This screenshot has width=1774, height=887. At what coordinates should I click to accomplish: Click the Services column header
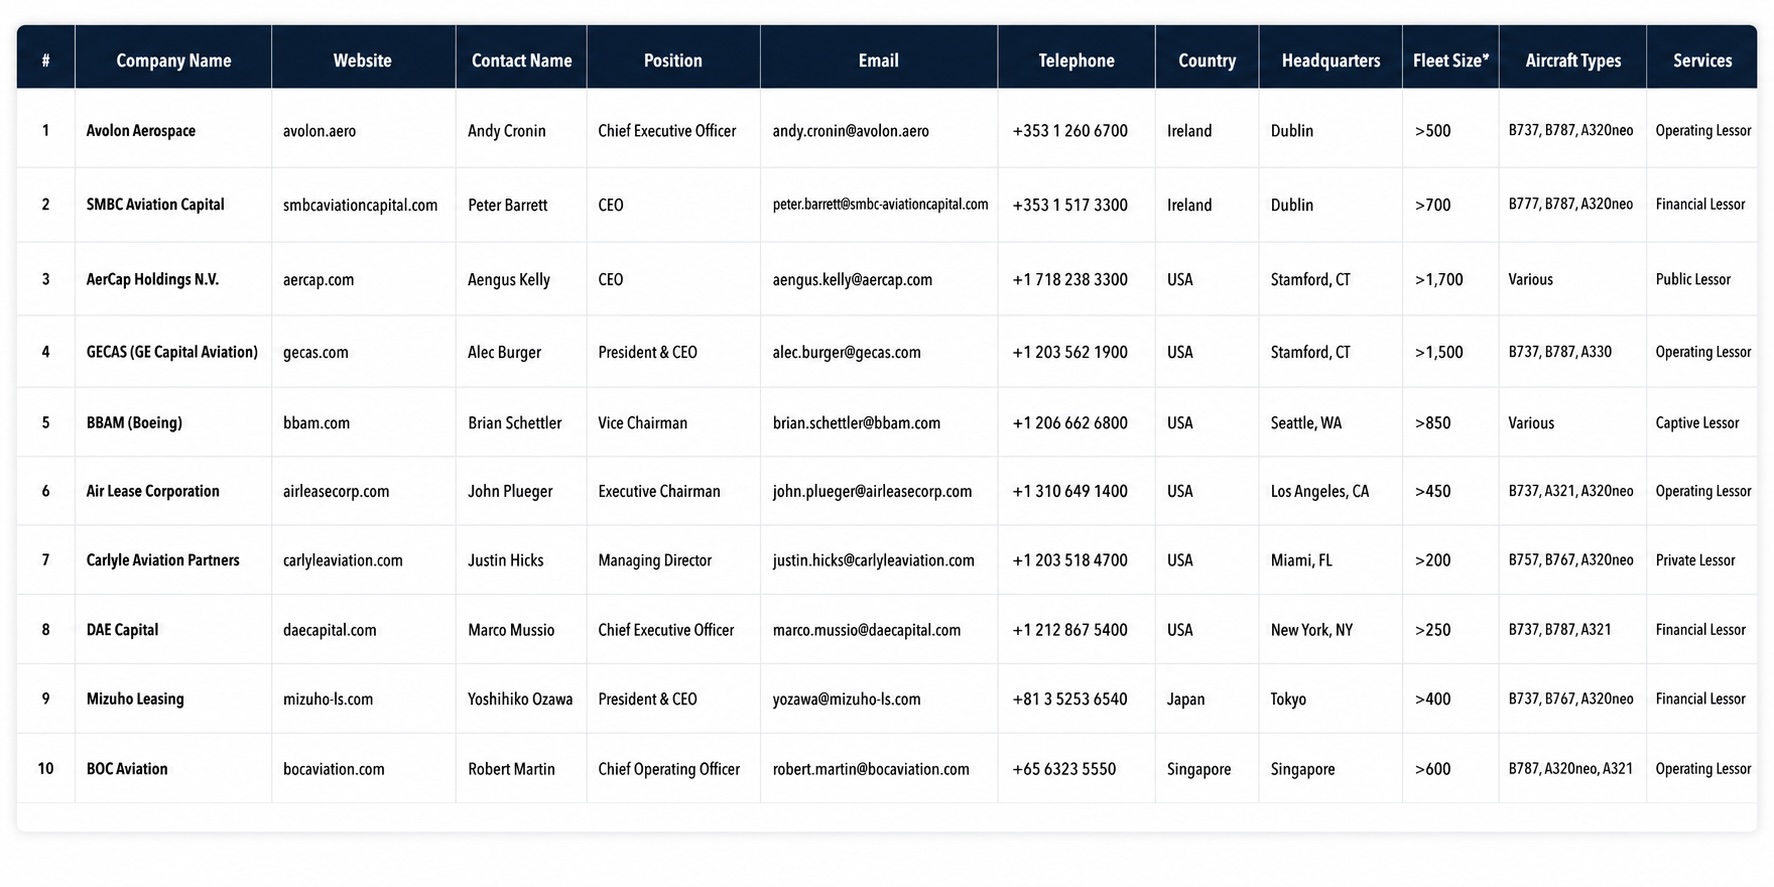click(x=1702, y=60)
